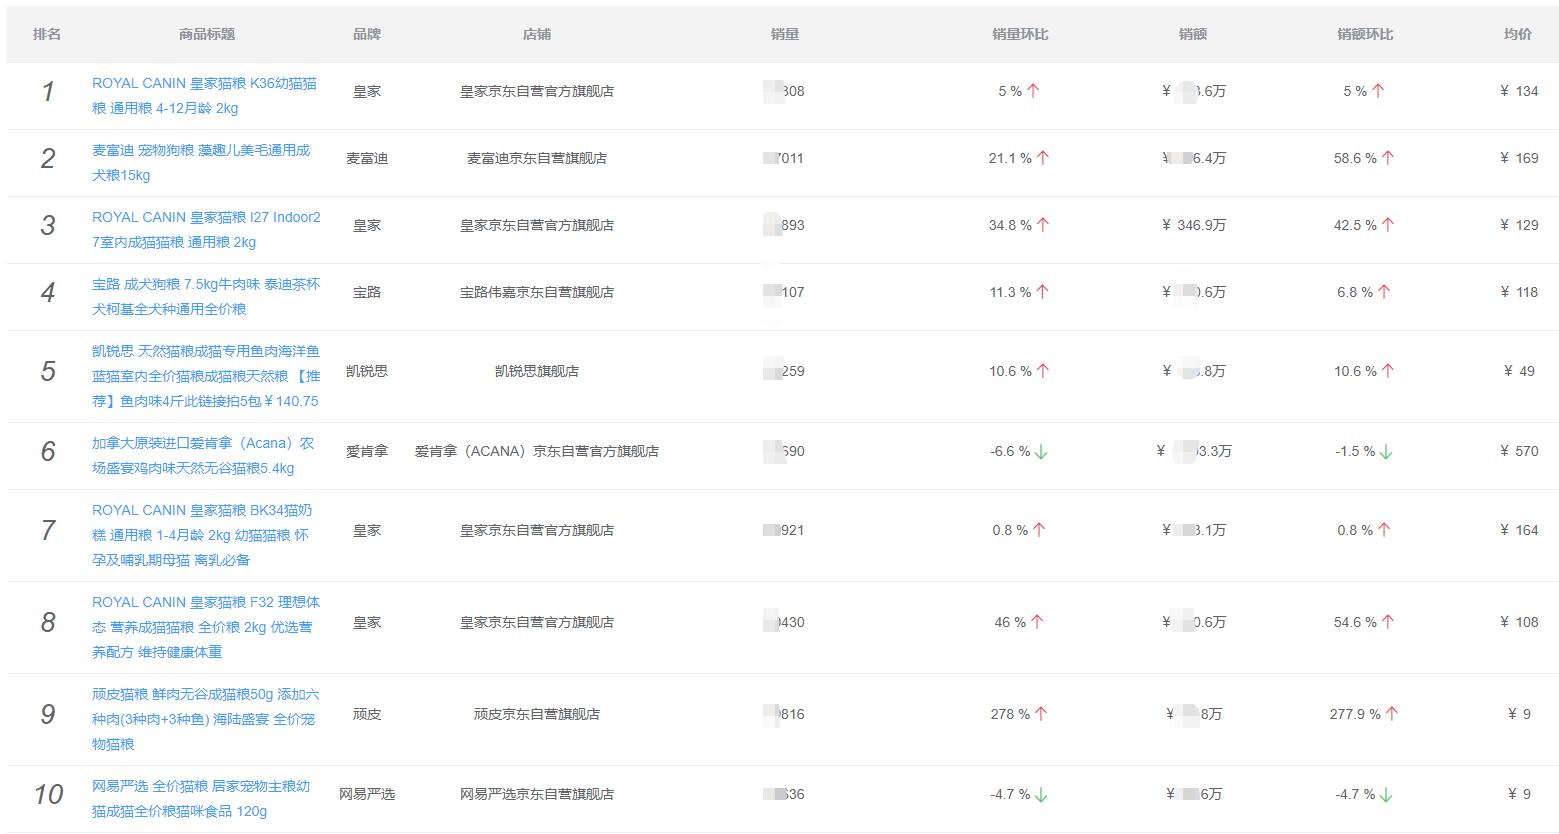Select the 凯锐思 brand cell
The image size is (1559, 834).
(x=367, y=371)
